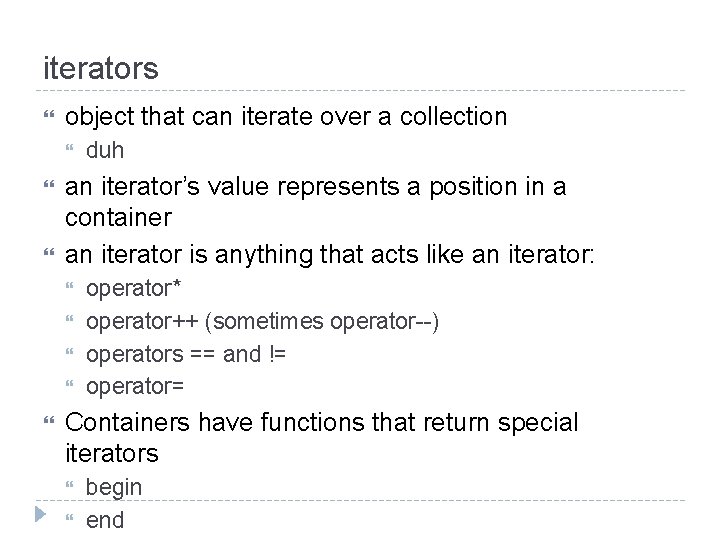This screenshot has height=540, width=720.
Task: Click the sub-bullet before "operator++ (sometimes operator--)"
Action: coord(70,322)
